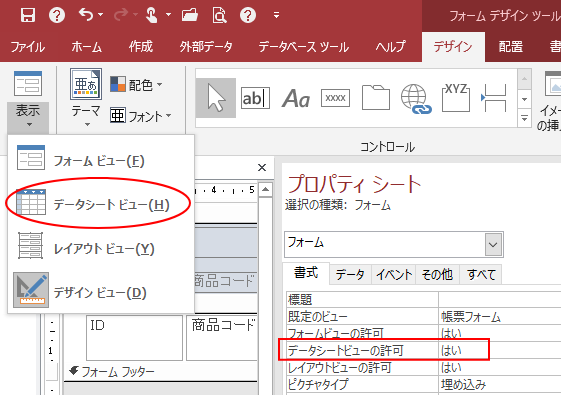Open the ファイル tab

(x=28, y=47)
